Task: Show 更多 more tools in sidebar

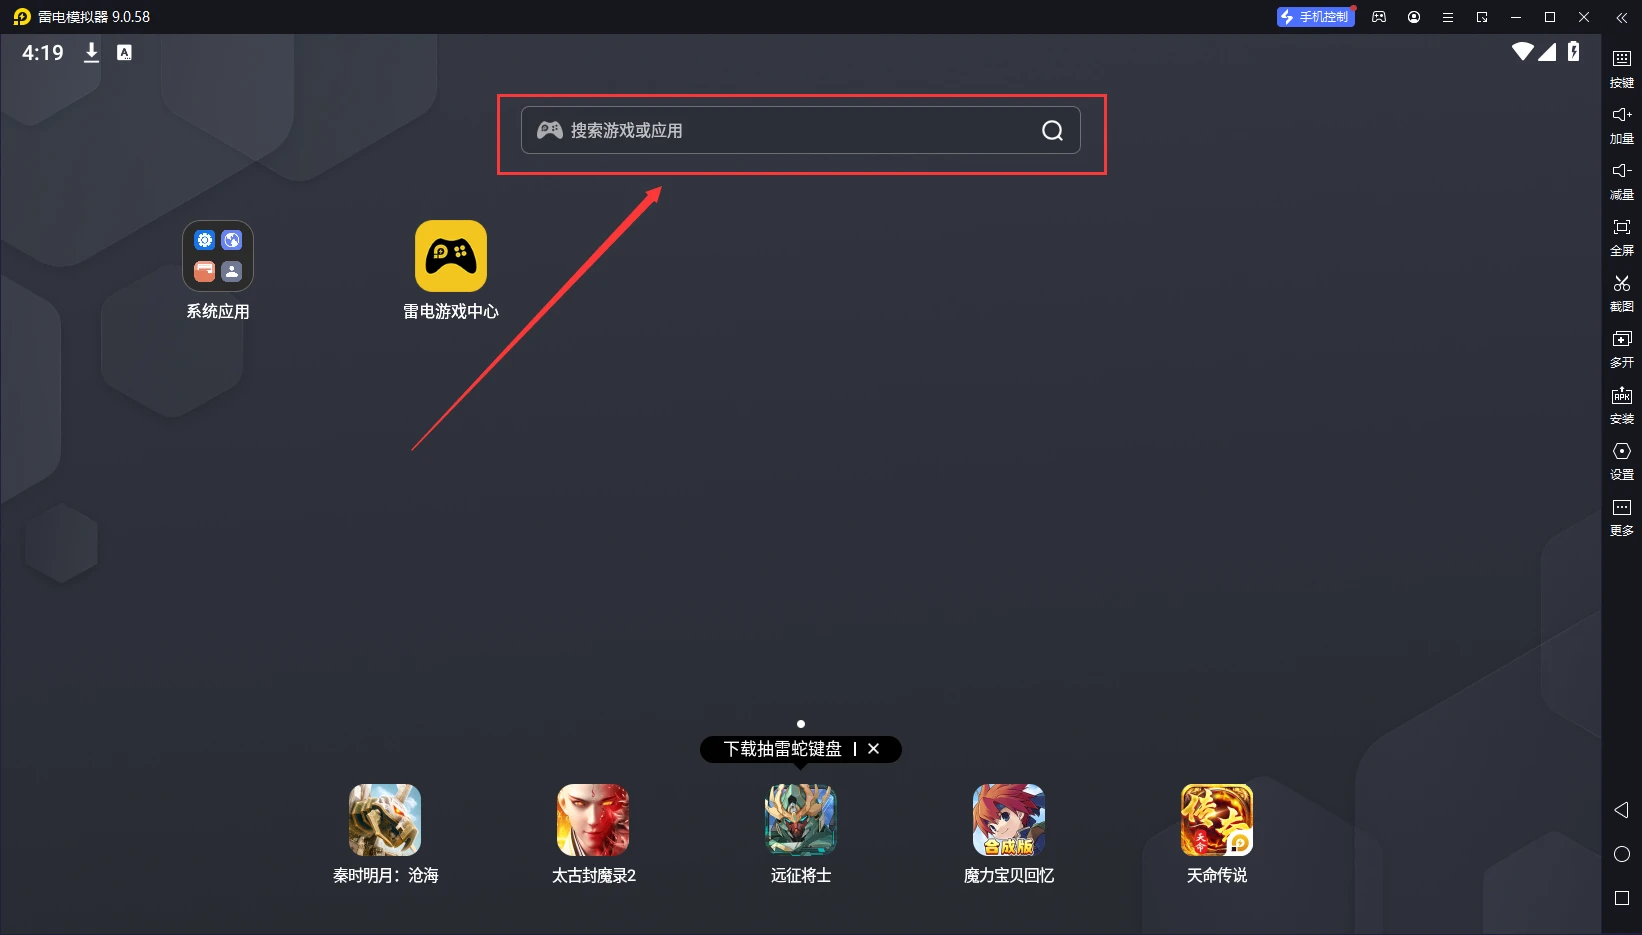Action: click(1622, 516)
